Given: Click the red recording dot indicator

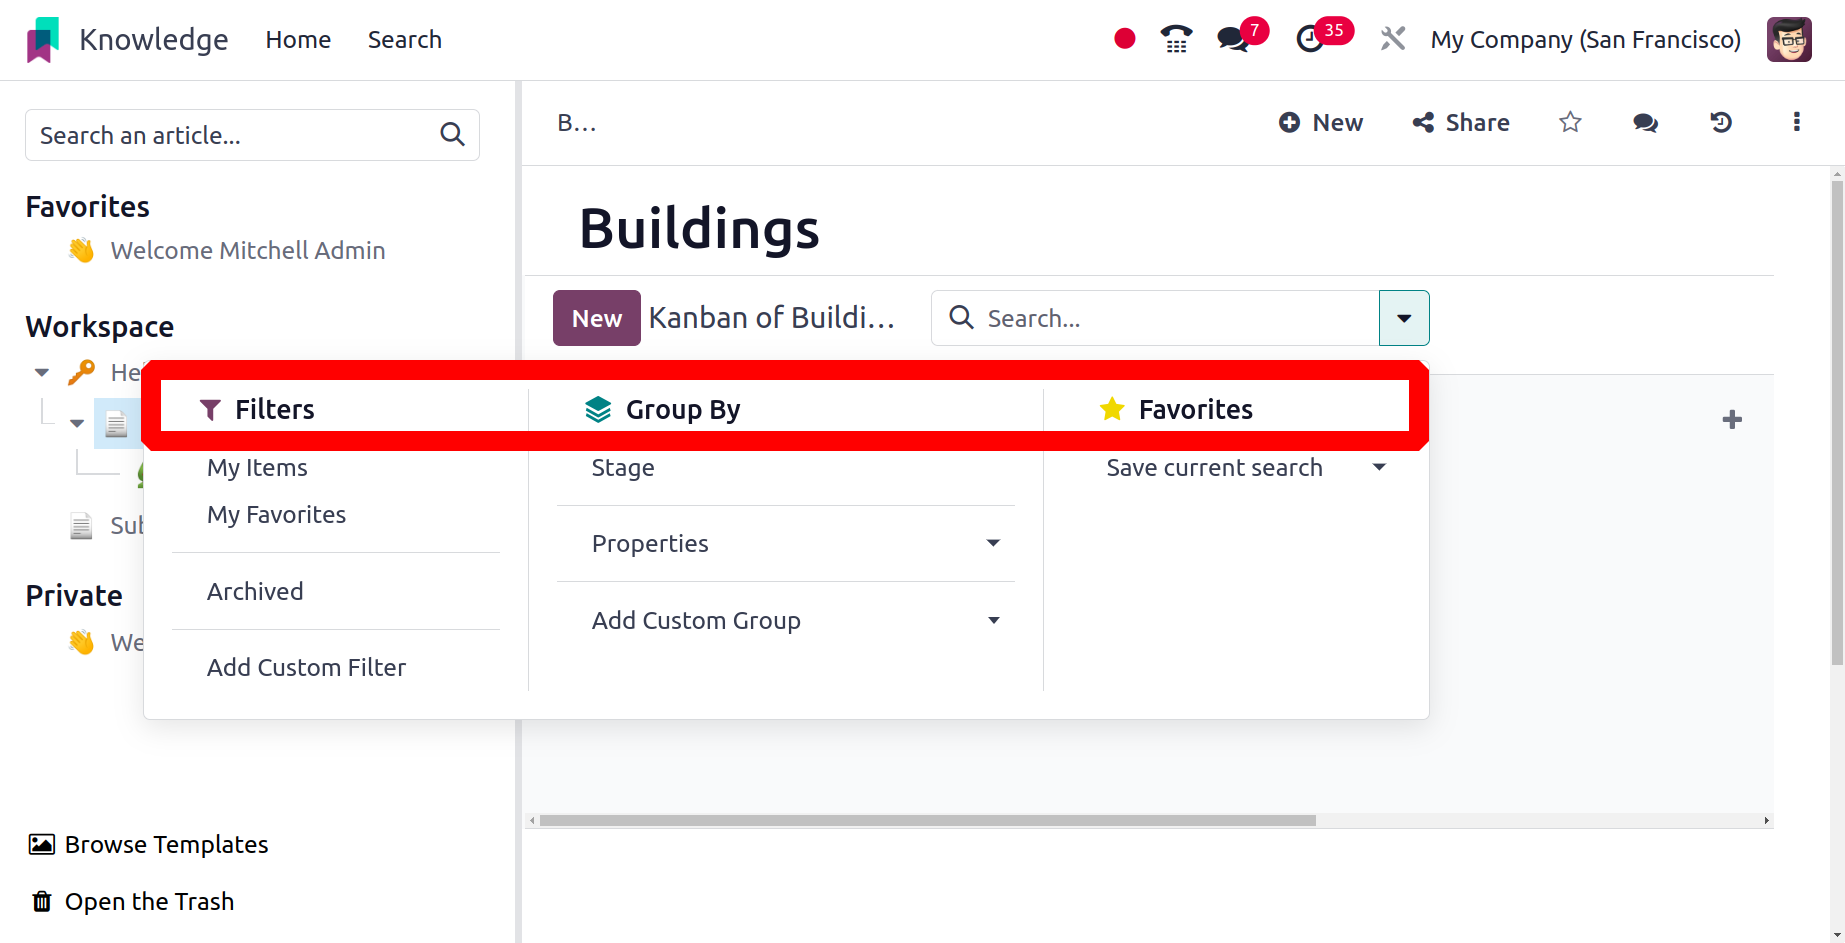Looking at the screenshot, I should 1125,39.
